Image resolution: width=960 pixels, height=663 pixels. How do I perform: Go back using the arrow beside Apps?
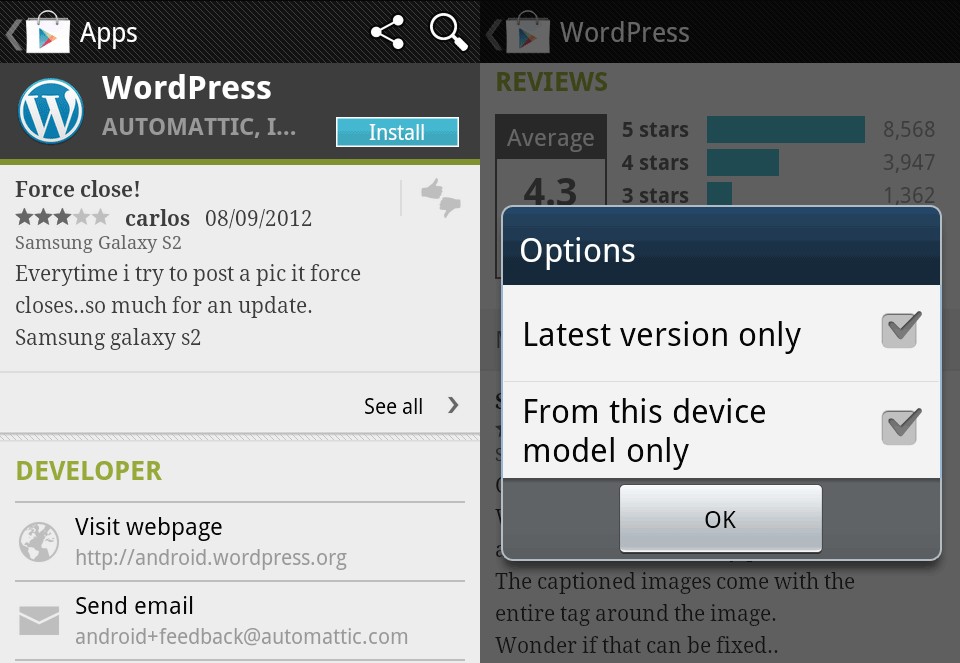click(13, 33)
